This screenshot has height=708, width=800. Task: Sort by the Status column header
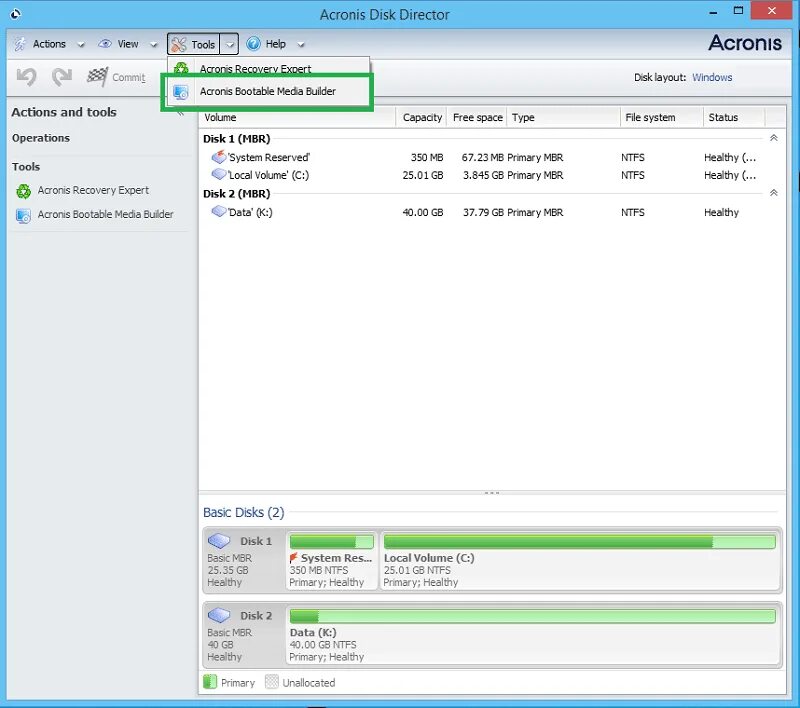pos(734,117)
